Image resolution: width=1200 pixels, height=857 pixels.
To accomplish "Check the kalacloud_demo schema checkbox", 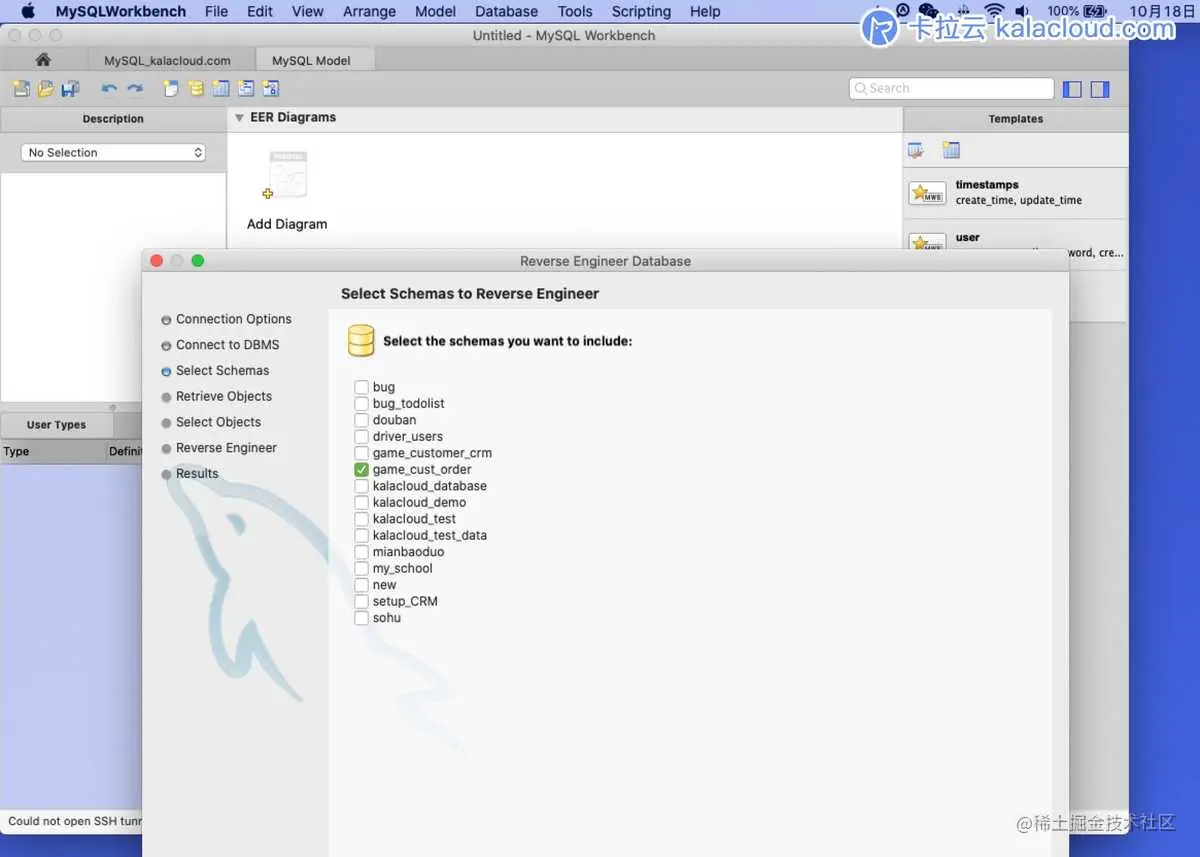I will (x=361, y=502).
